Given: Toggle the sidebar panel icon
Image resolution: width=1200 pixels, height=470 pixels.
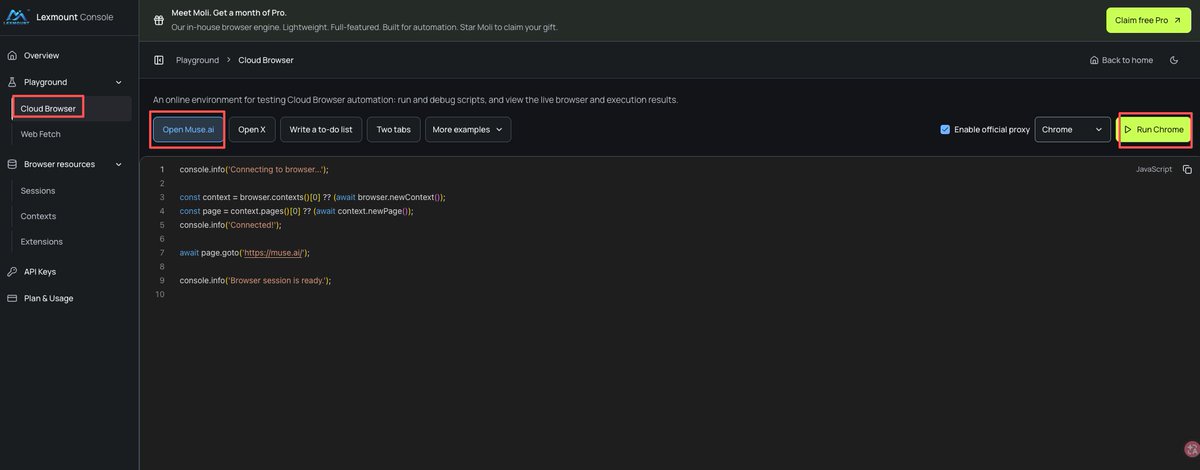Looking at the screenshot, I should [x=159, y=60].
